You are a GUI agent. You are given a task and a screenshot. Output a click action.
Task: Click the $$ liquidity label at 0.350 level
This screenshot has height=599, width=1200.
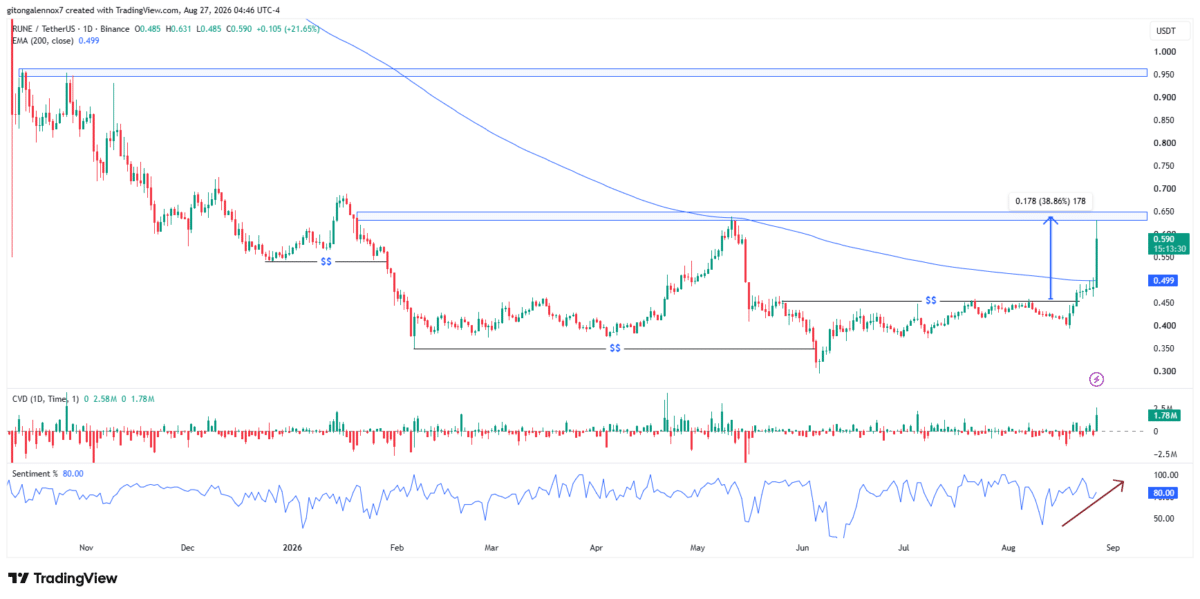tap(615, 349)
